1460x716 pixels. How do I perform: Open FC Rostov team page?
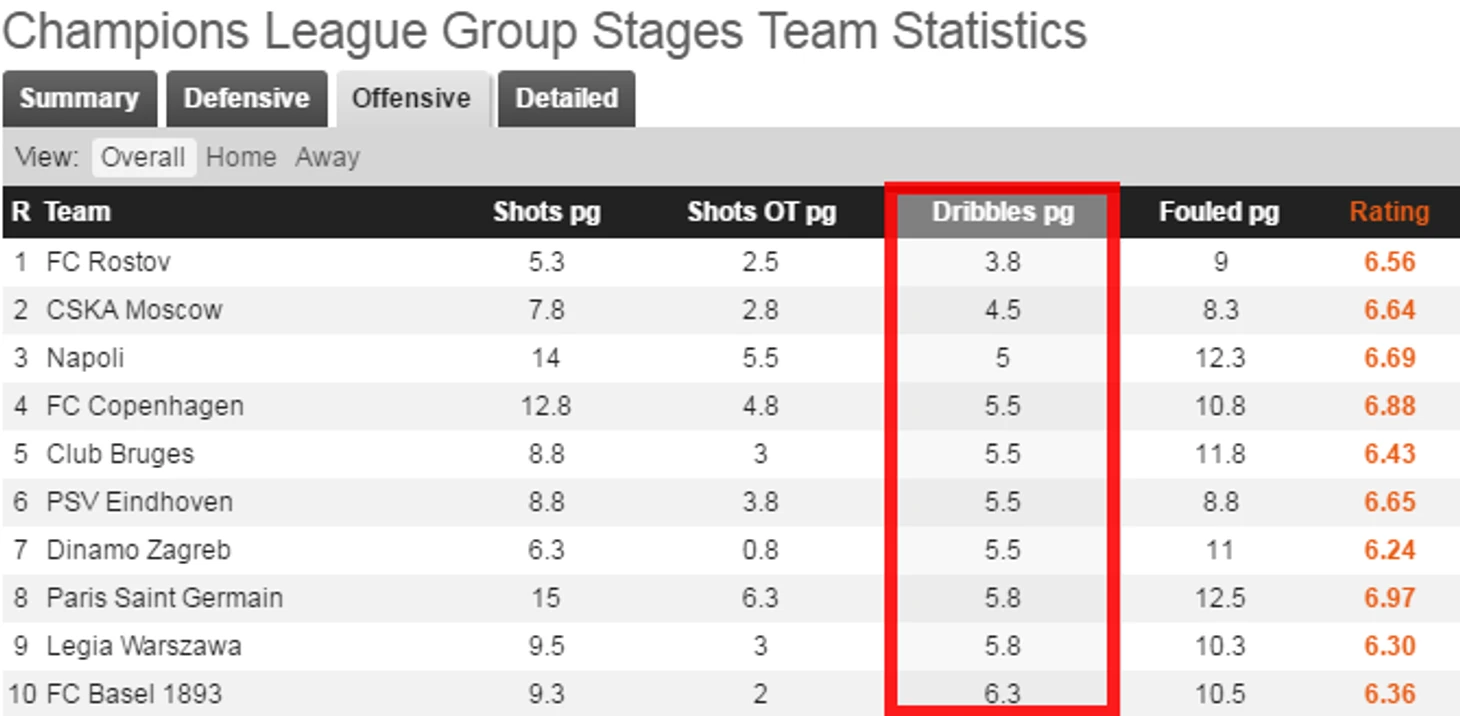(x=108, y=262)
